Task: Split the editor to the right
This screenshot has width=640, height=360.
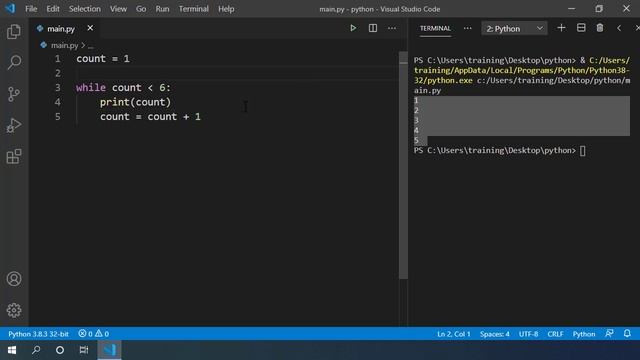Action: point(373,28)
